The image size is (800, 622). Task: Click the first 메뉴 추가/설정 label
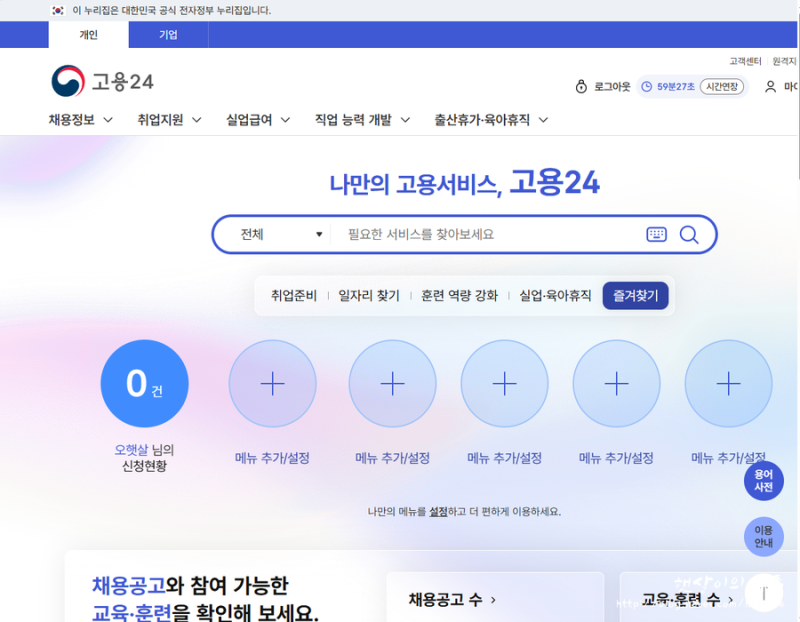pos(272,458)
